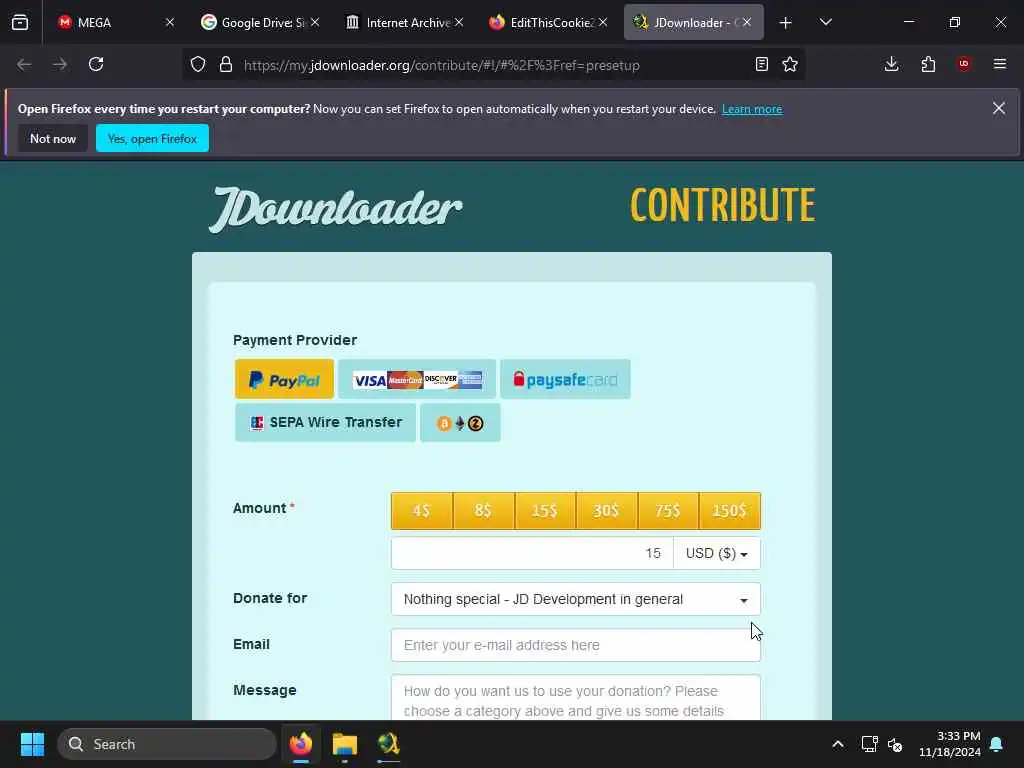Open the USD ($) currency dropdown

point(716,553)
